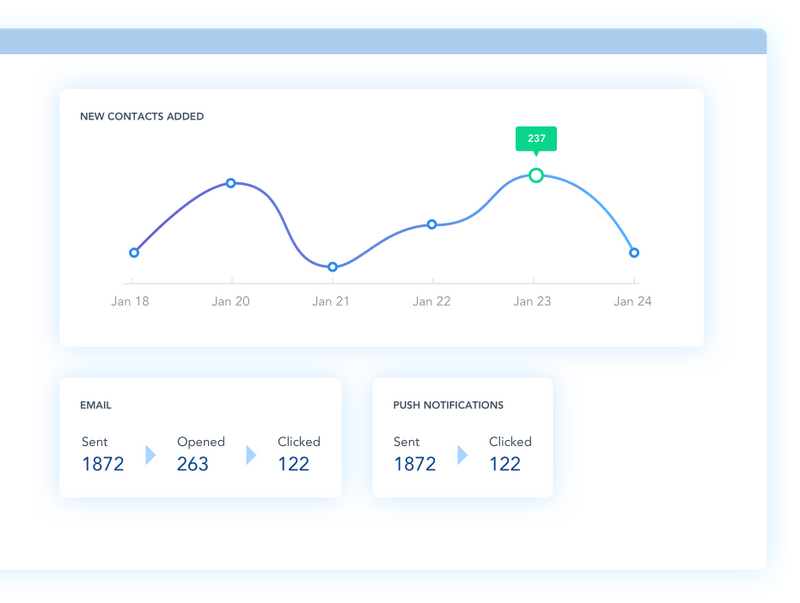Image resolution: width=800 pixels, height=603 pixels.
Task: Click the Jan 20 axis label
Action: pyautogui.click(x=231, y=302)
